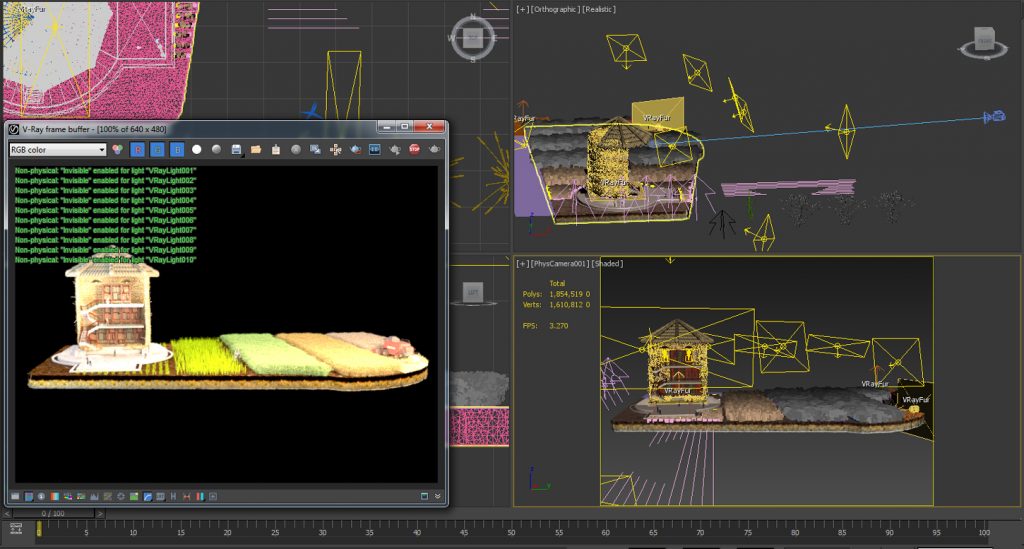Open the RGB color channel dropdown
The image size is (1024, 549).
coord(57,149)
